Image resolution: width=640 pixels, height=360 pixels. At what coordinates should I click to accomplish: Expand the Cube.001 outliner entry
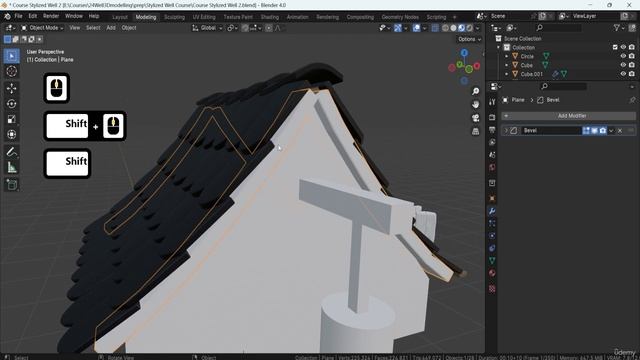[x=507, y=74]
